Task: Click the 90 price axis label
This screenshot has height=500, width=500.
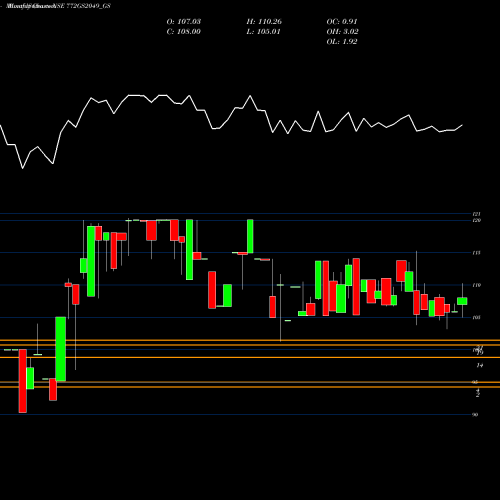Action: coord(475,414)
